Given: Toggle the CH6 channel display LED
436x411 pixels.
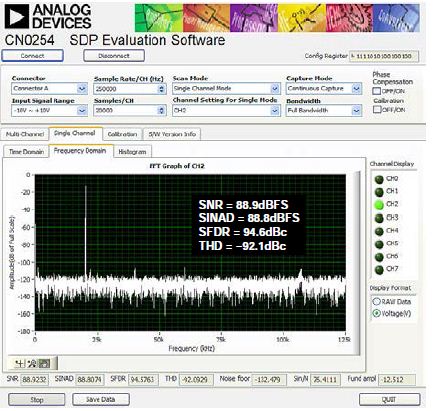Looking at the screenshot, I should coord(379,257).
